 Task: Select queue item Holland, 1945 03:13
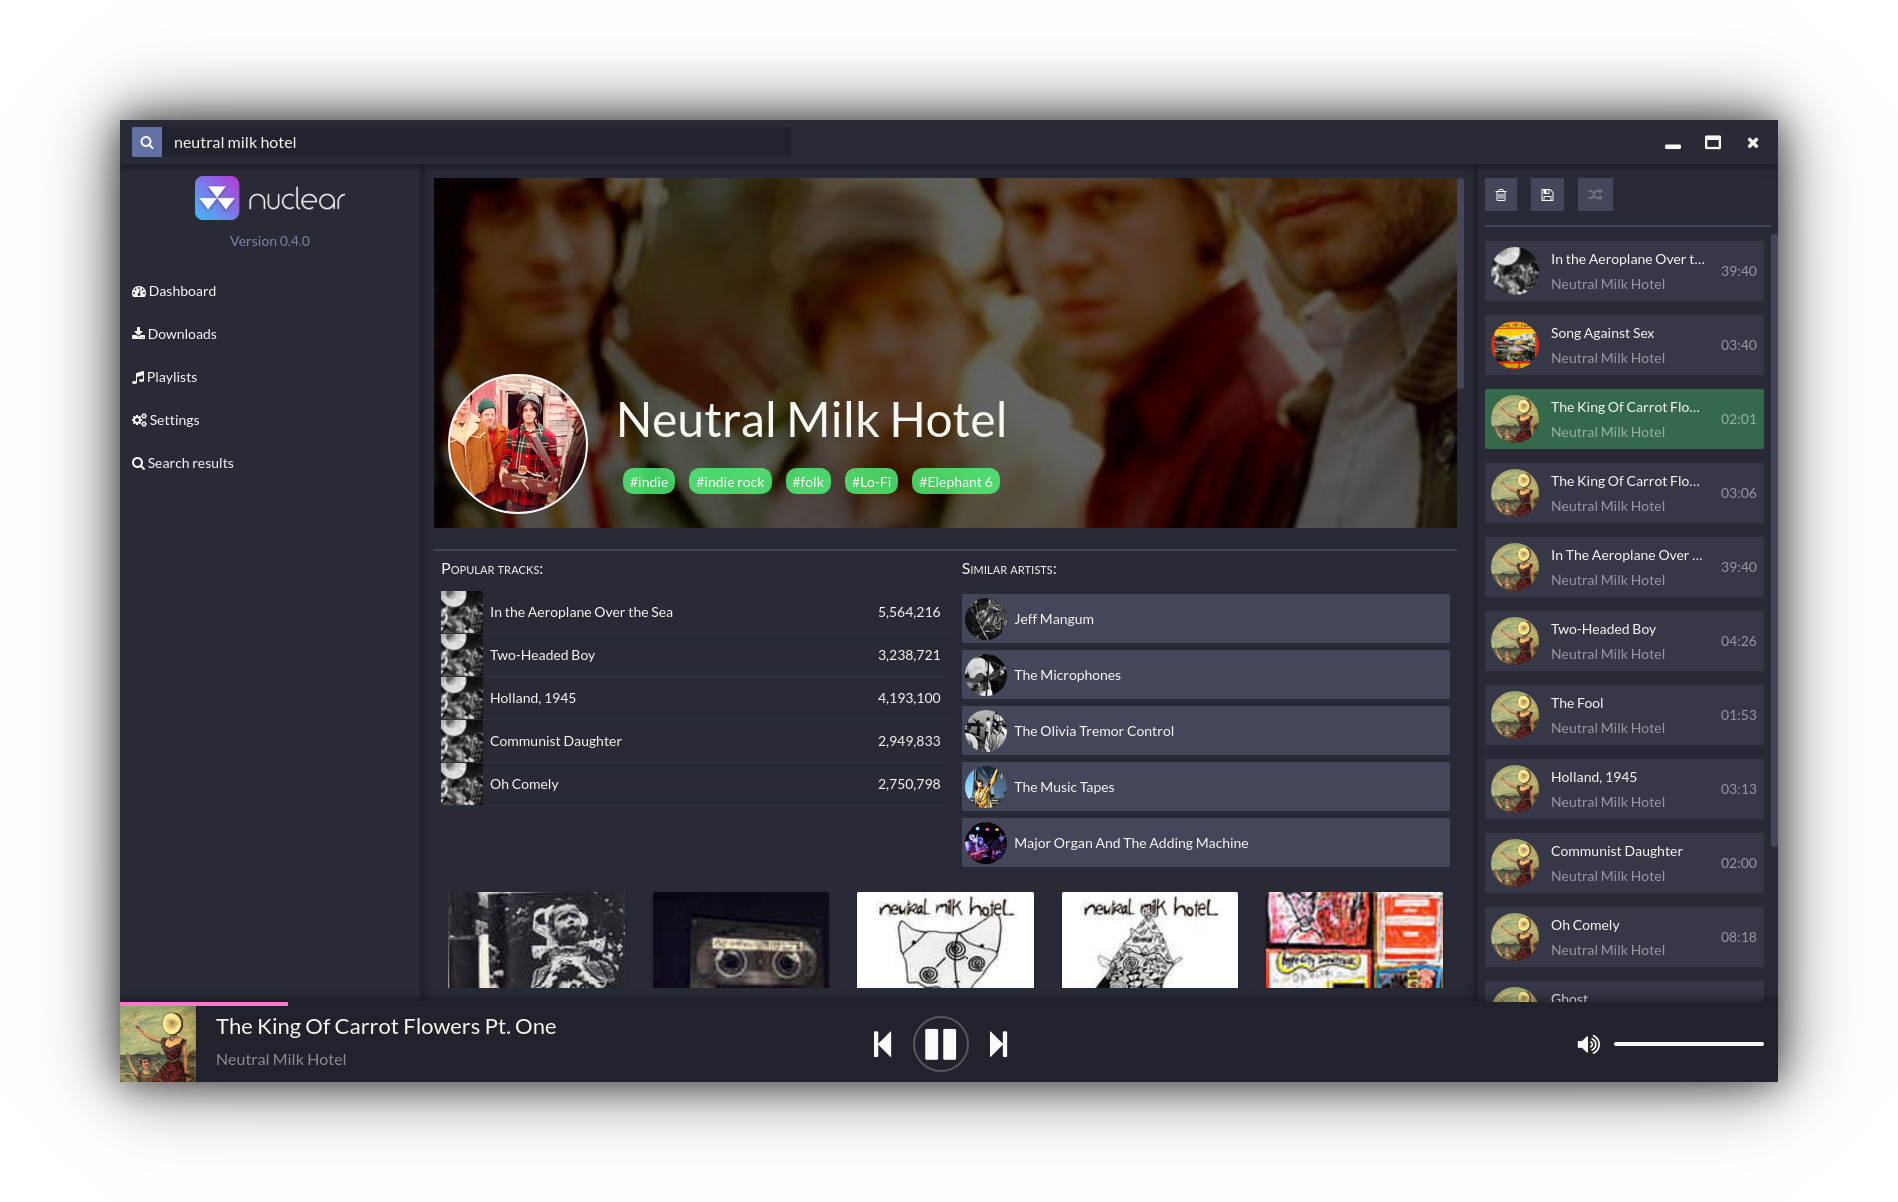tap(1624, 789)
